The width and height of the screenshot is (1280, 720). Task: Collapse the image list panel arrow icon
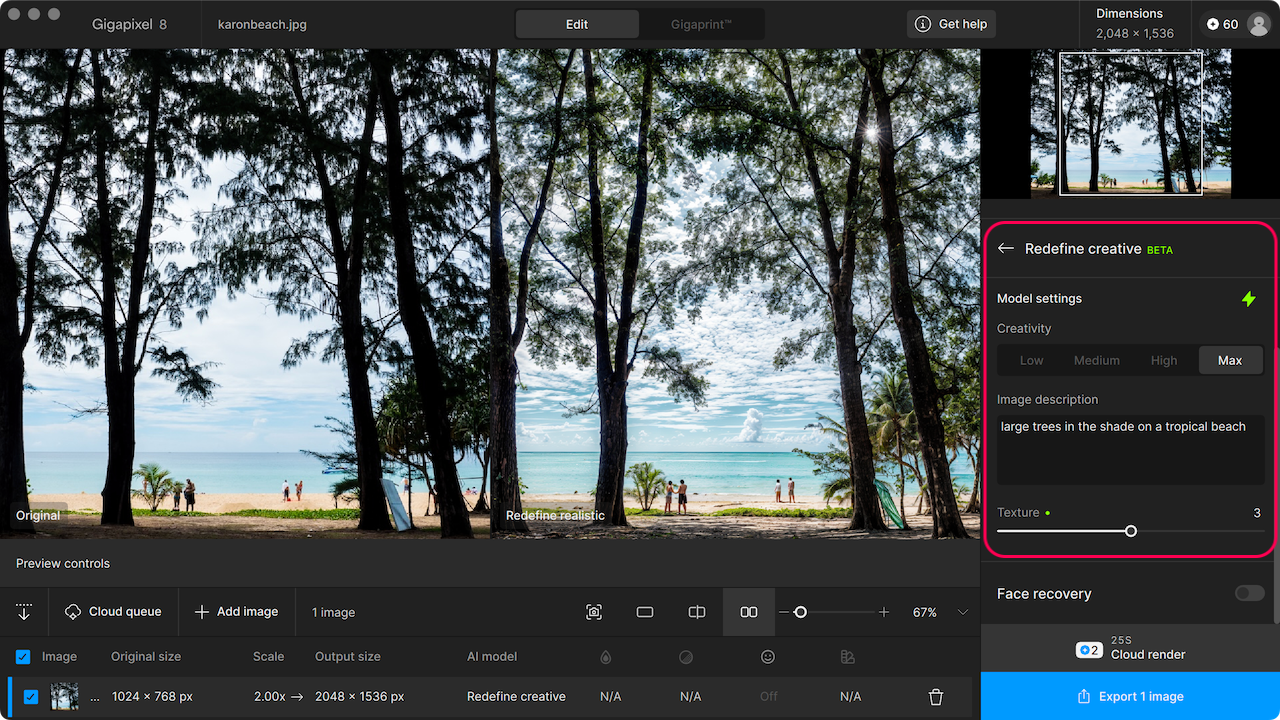24,612
